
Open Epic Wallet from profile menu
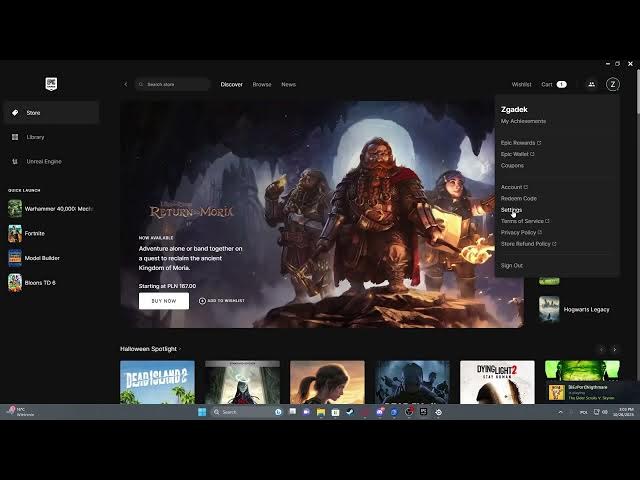[x=518, y=154]
